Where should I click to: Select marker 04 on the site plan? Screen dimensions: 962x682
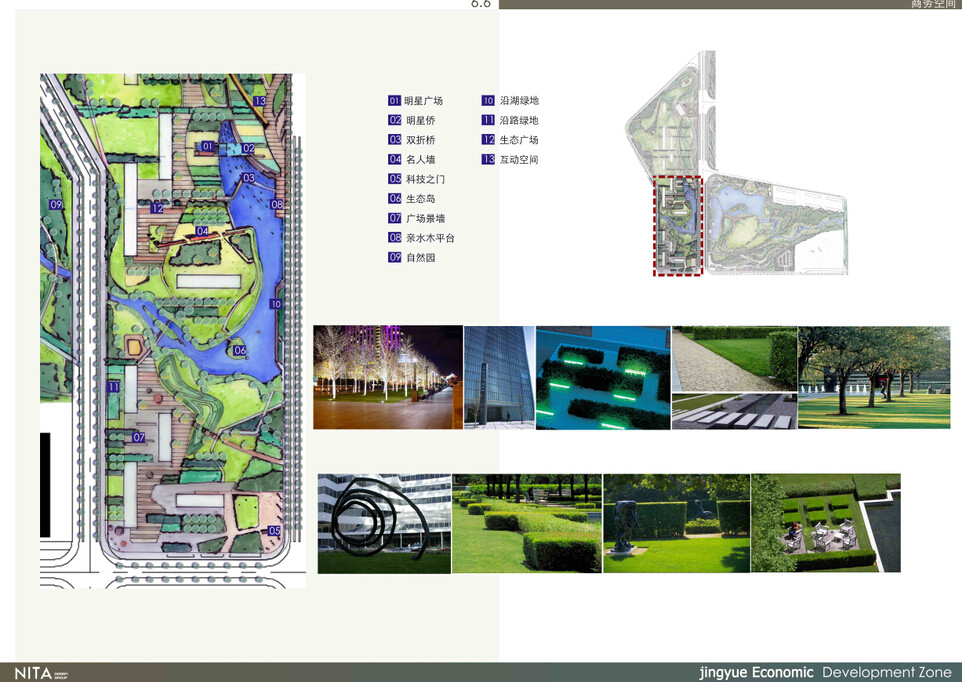pos(202,231)
